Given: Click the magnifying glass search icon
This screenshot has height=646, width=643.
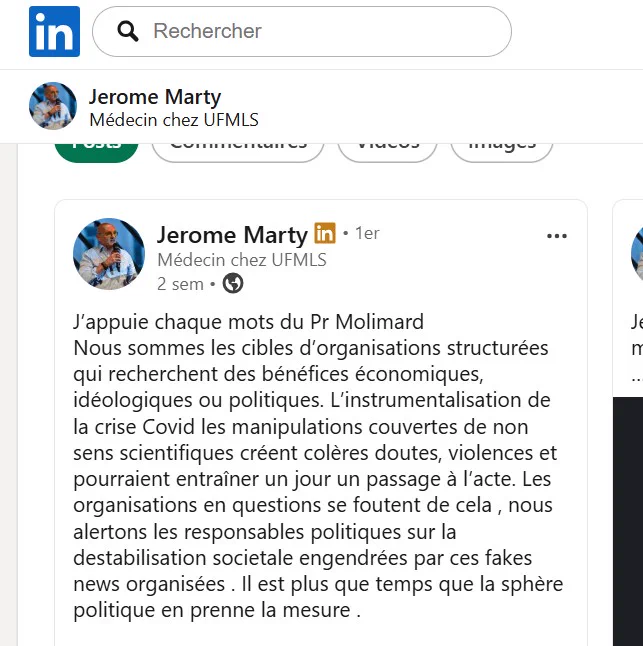Looking at the screenshot, I should tap(128, 31).
